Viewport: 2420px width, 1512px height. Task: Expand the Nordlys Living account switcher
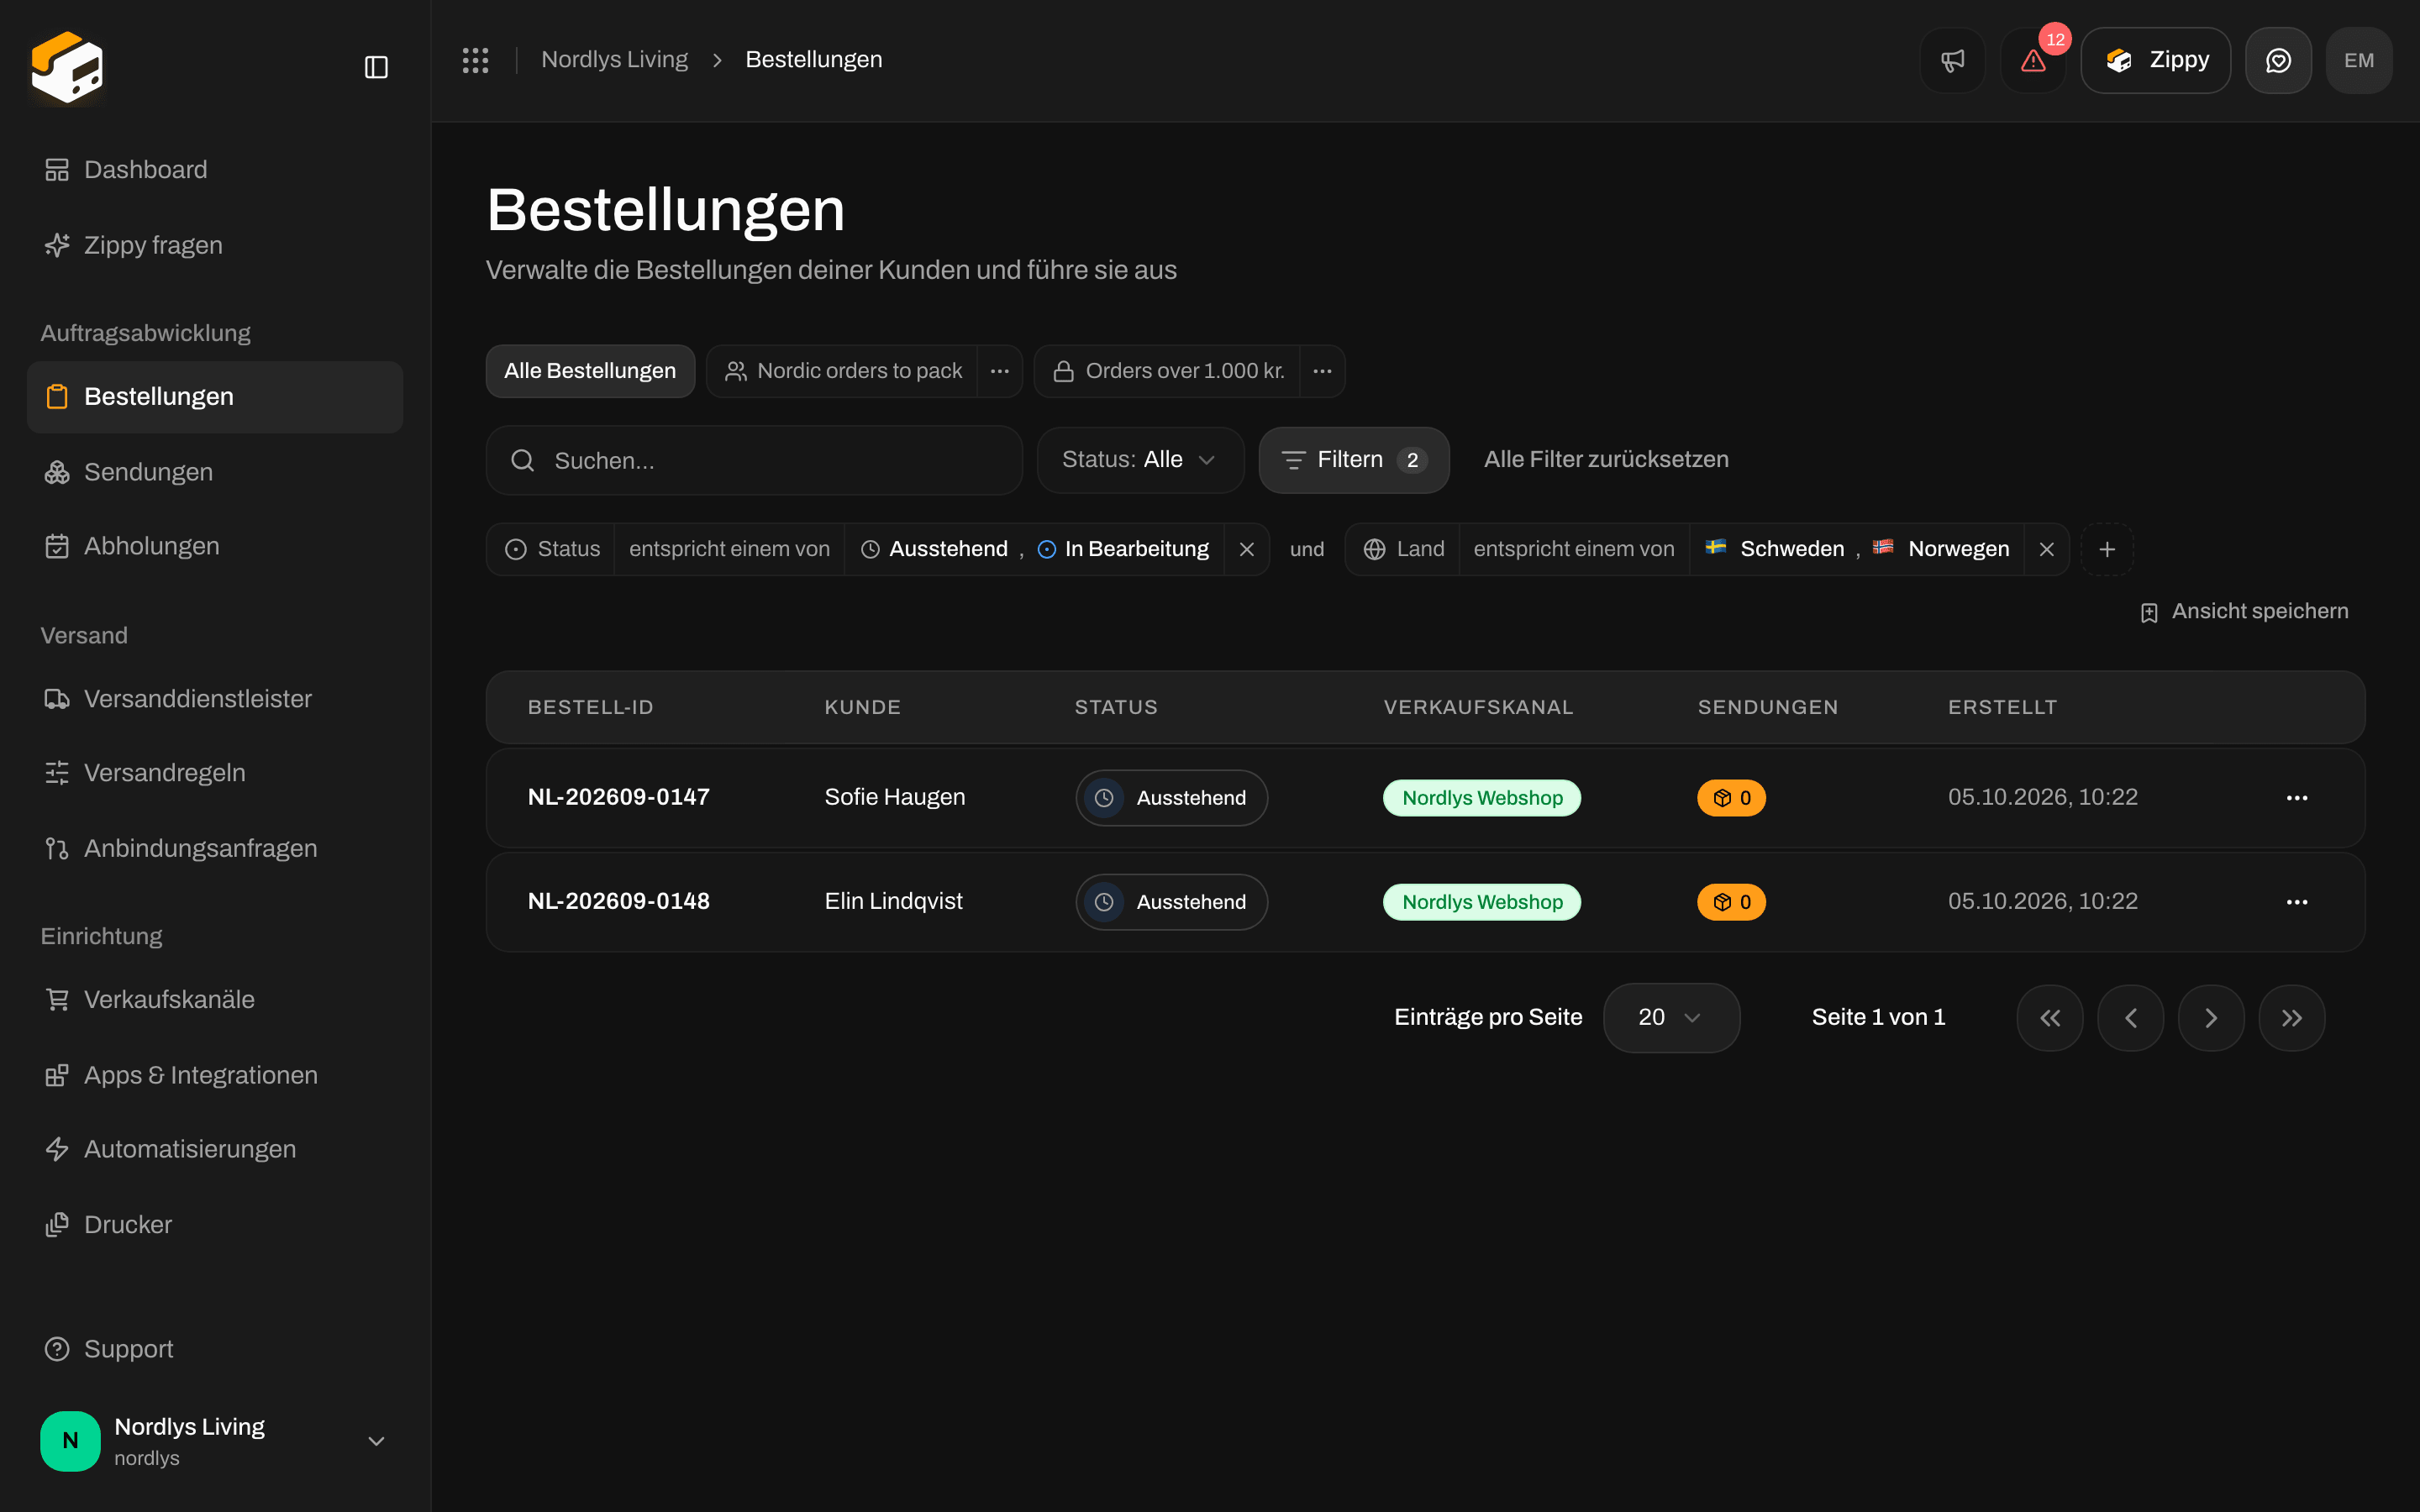215,1441
